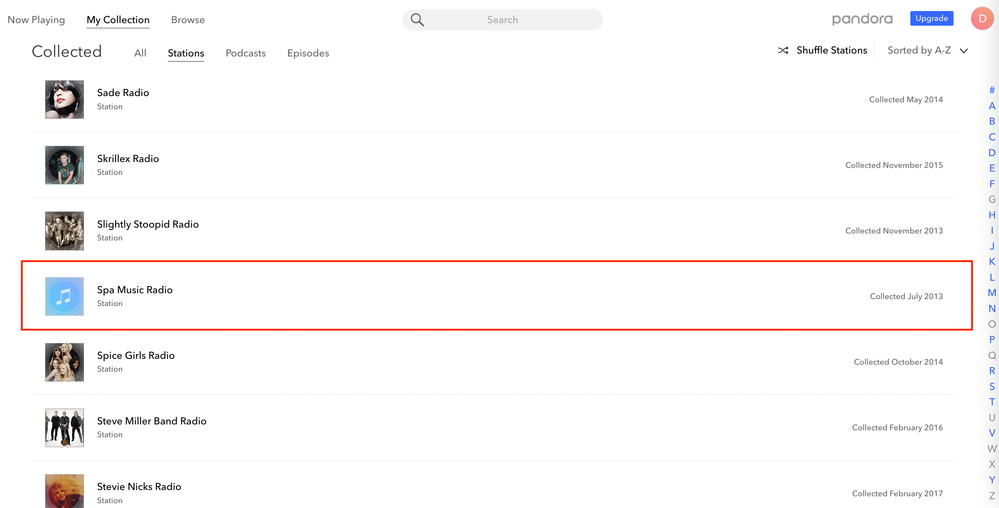Select the Episodes filter tab
This screenshot has width=999, height=508.
tap(308, 53)
